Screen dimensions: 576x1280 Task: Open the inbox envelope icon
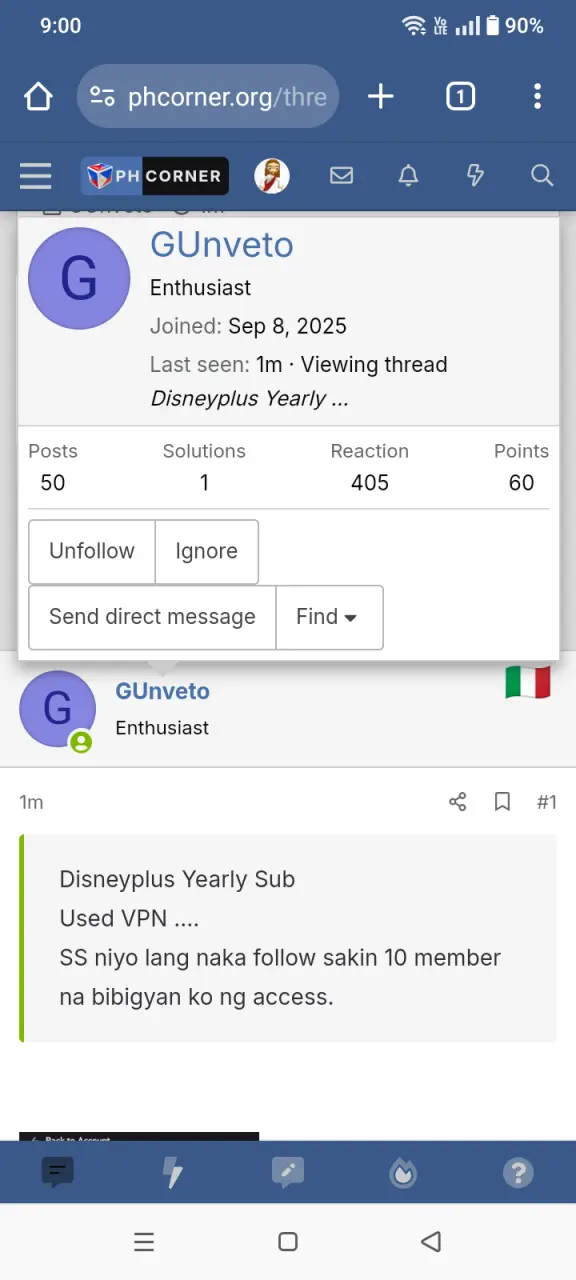[x=341, y=176]
